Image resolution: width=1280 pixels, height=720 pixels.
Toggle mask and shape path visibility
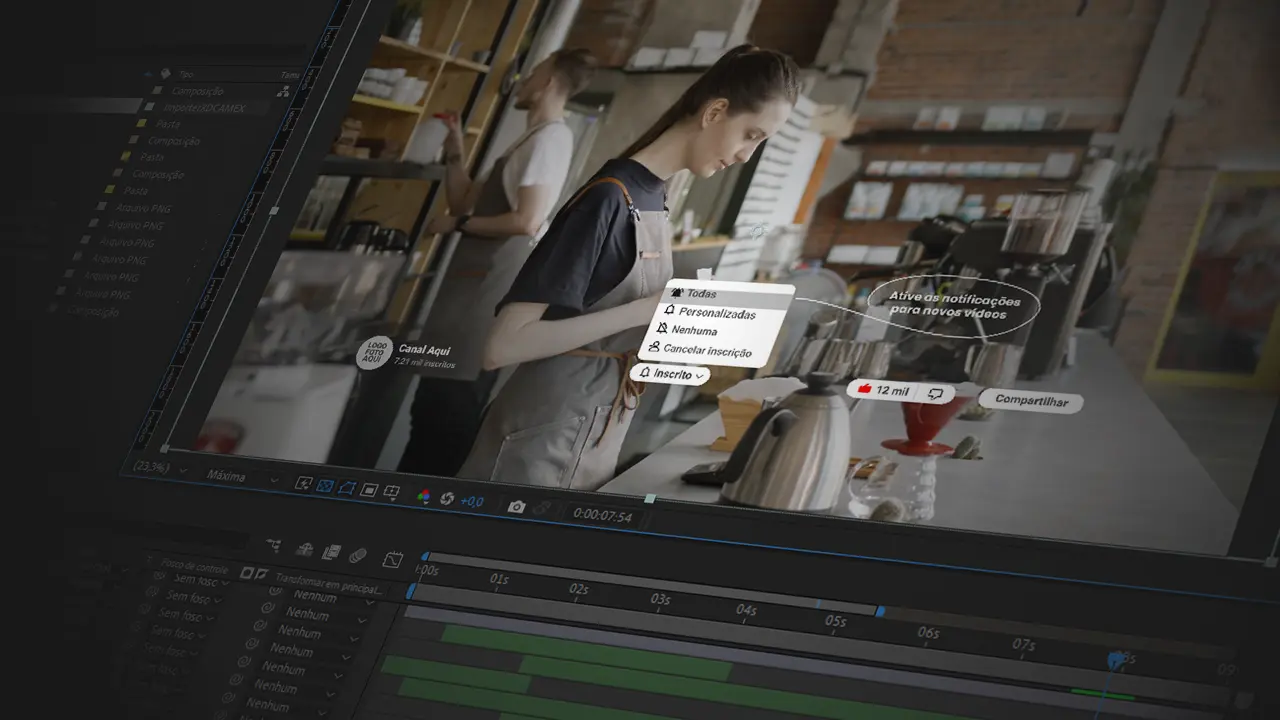[x=346, y=487]
